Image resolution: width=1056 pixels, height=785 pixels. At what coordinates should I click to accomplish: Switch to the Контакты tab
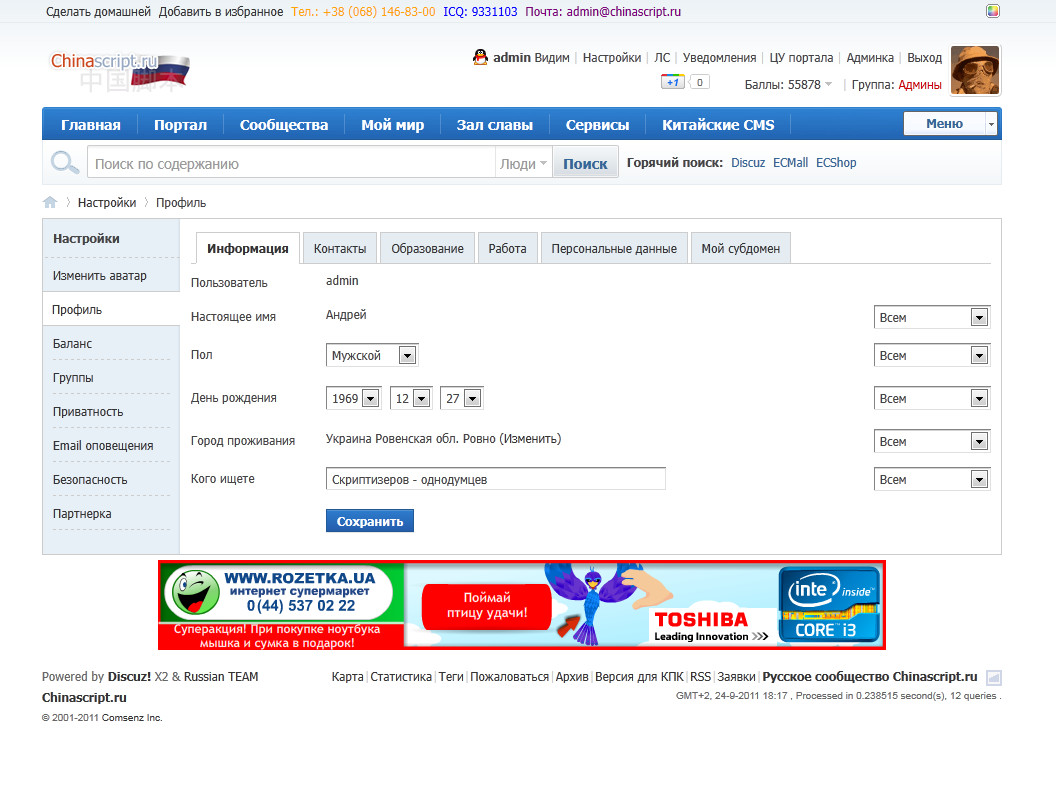[339, 248]
